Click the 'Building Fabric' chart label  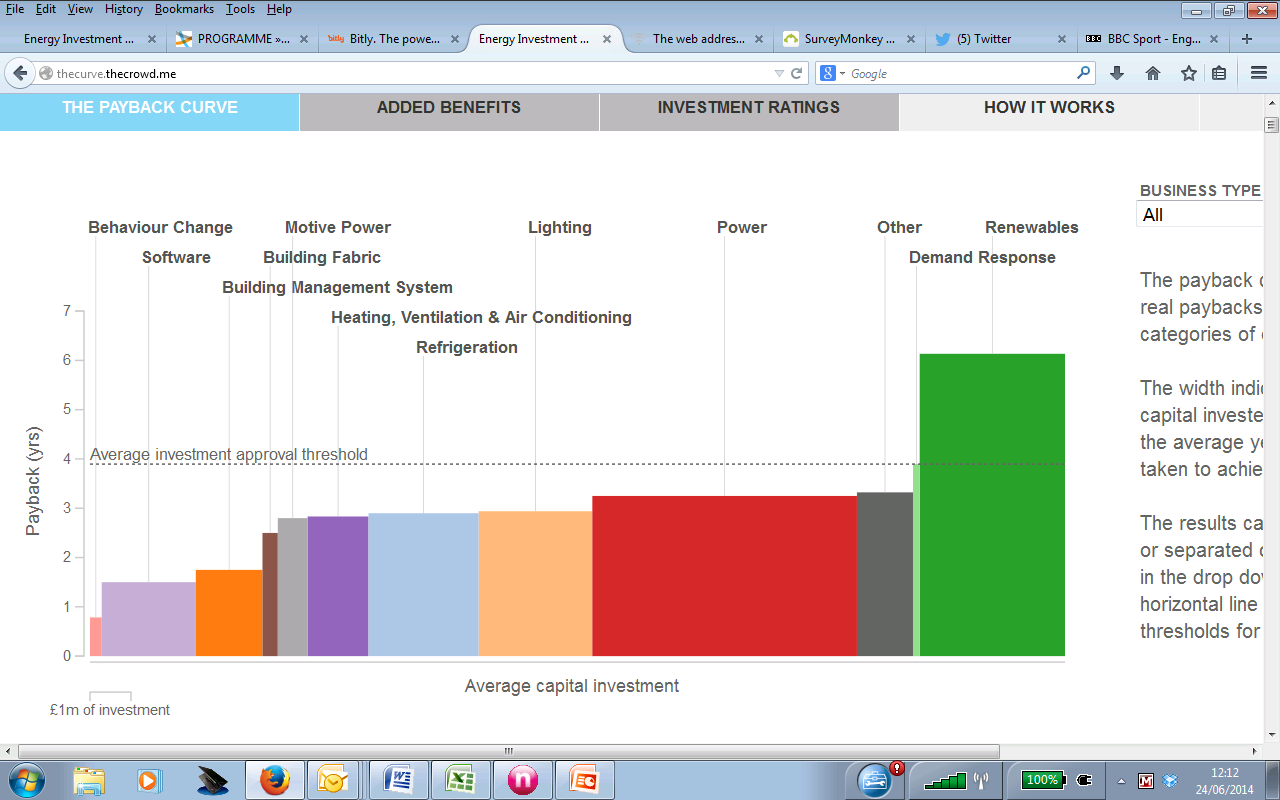click(322, 257)
